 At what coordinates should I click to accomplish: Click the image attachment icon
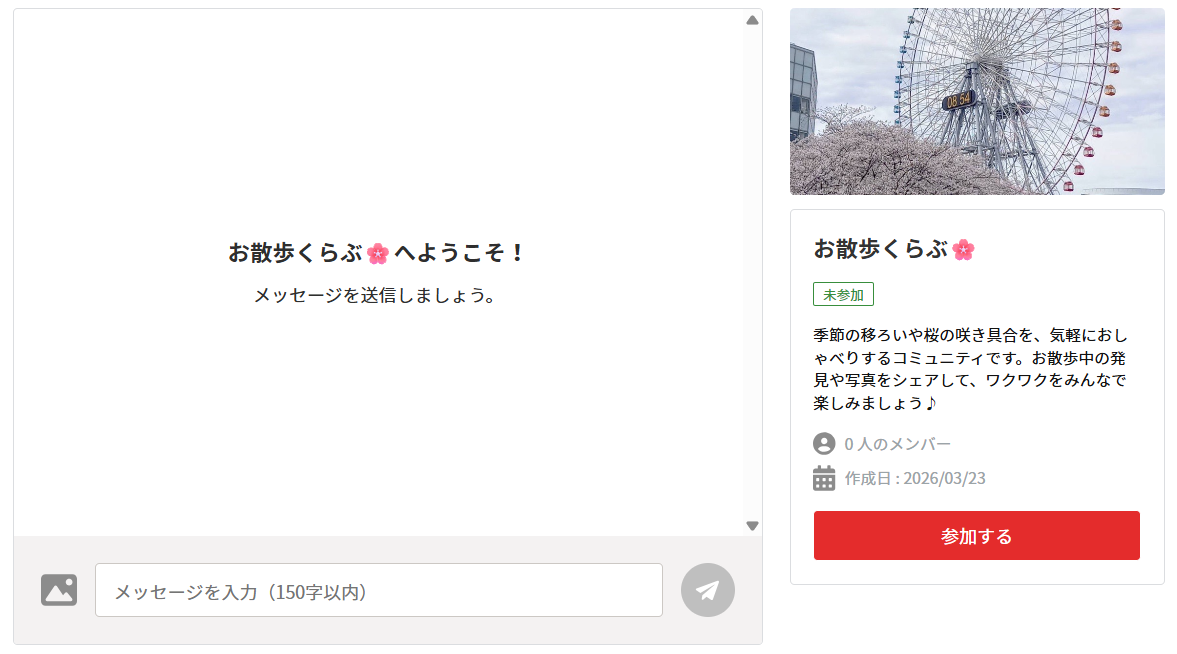(59, 590)
